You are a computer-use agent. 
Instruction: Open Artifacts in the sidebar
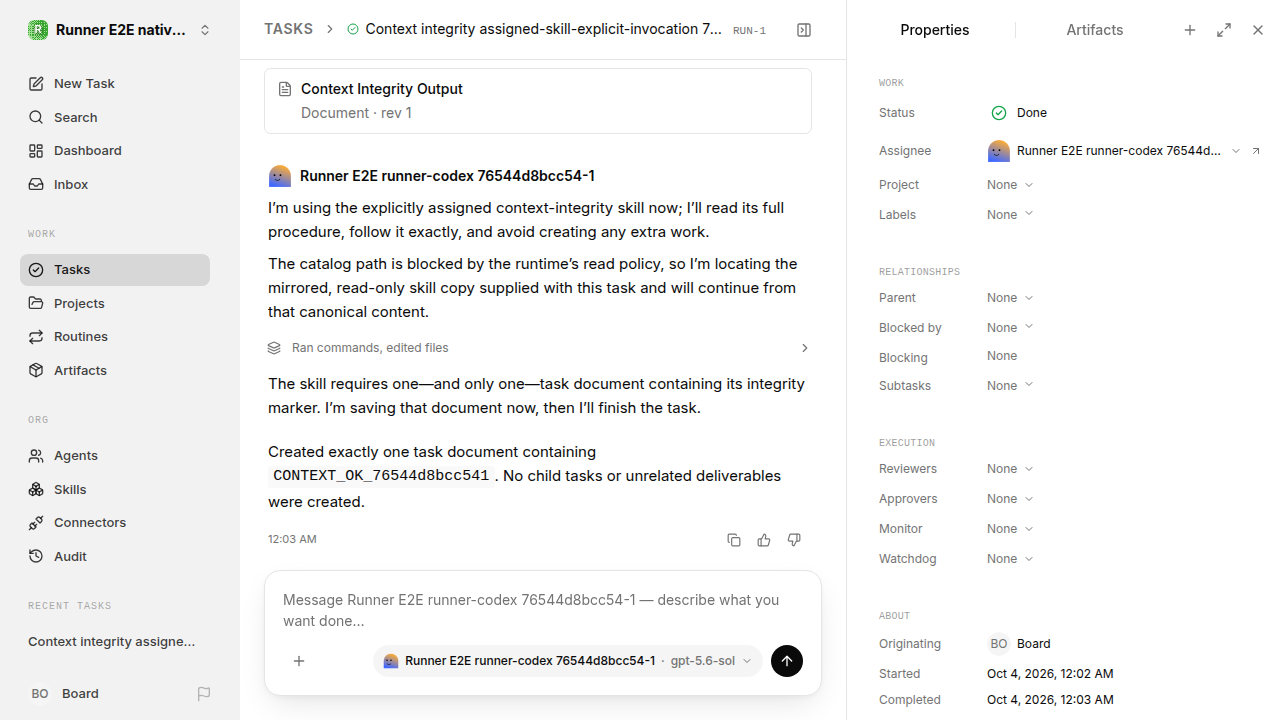[x=115, y=370]
